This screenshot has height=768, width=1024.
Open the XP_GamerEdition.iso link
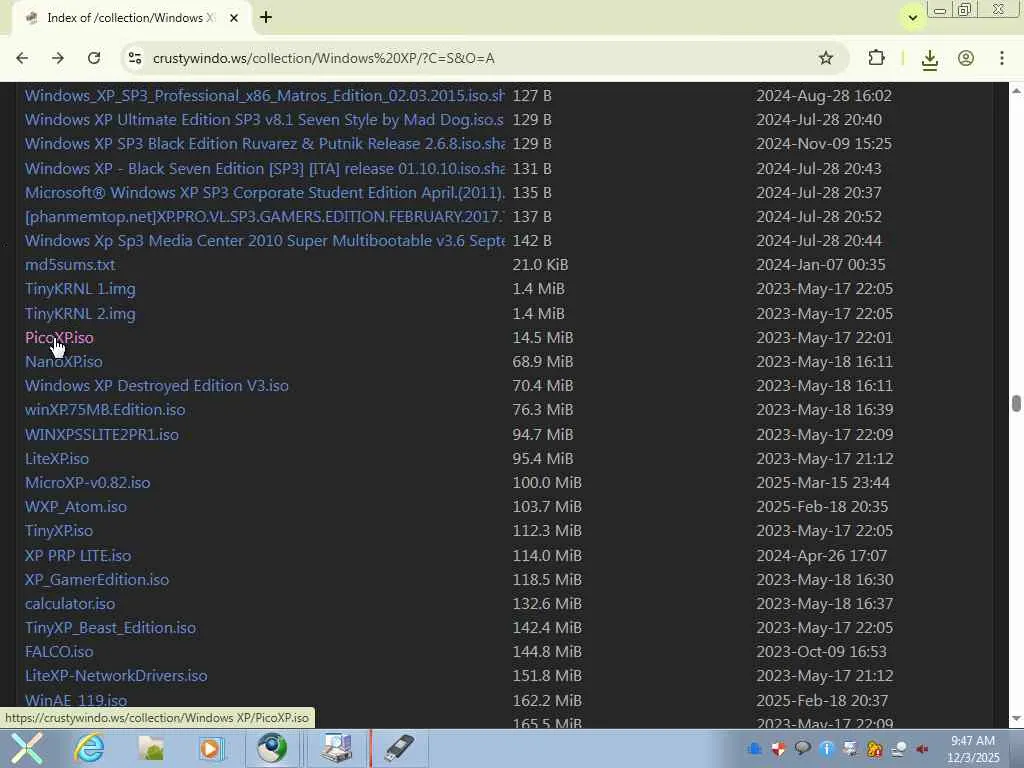click(x=97, y=580)
